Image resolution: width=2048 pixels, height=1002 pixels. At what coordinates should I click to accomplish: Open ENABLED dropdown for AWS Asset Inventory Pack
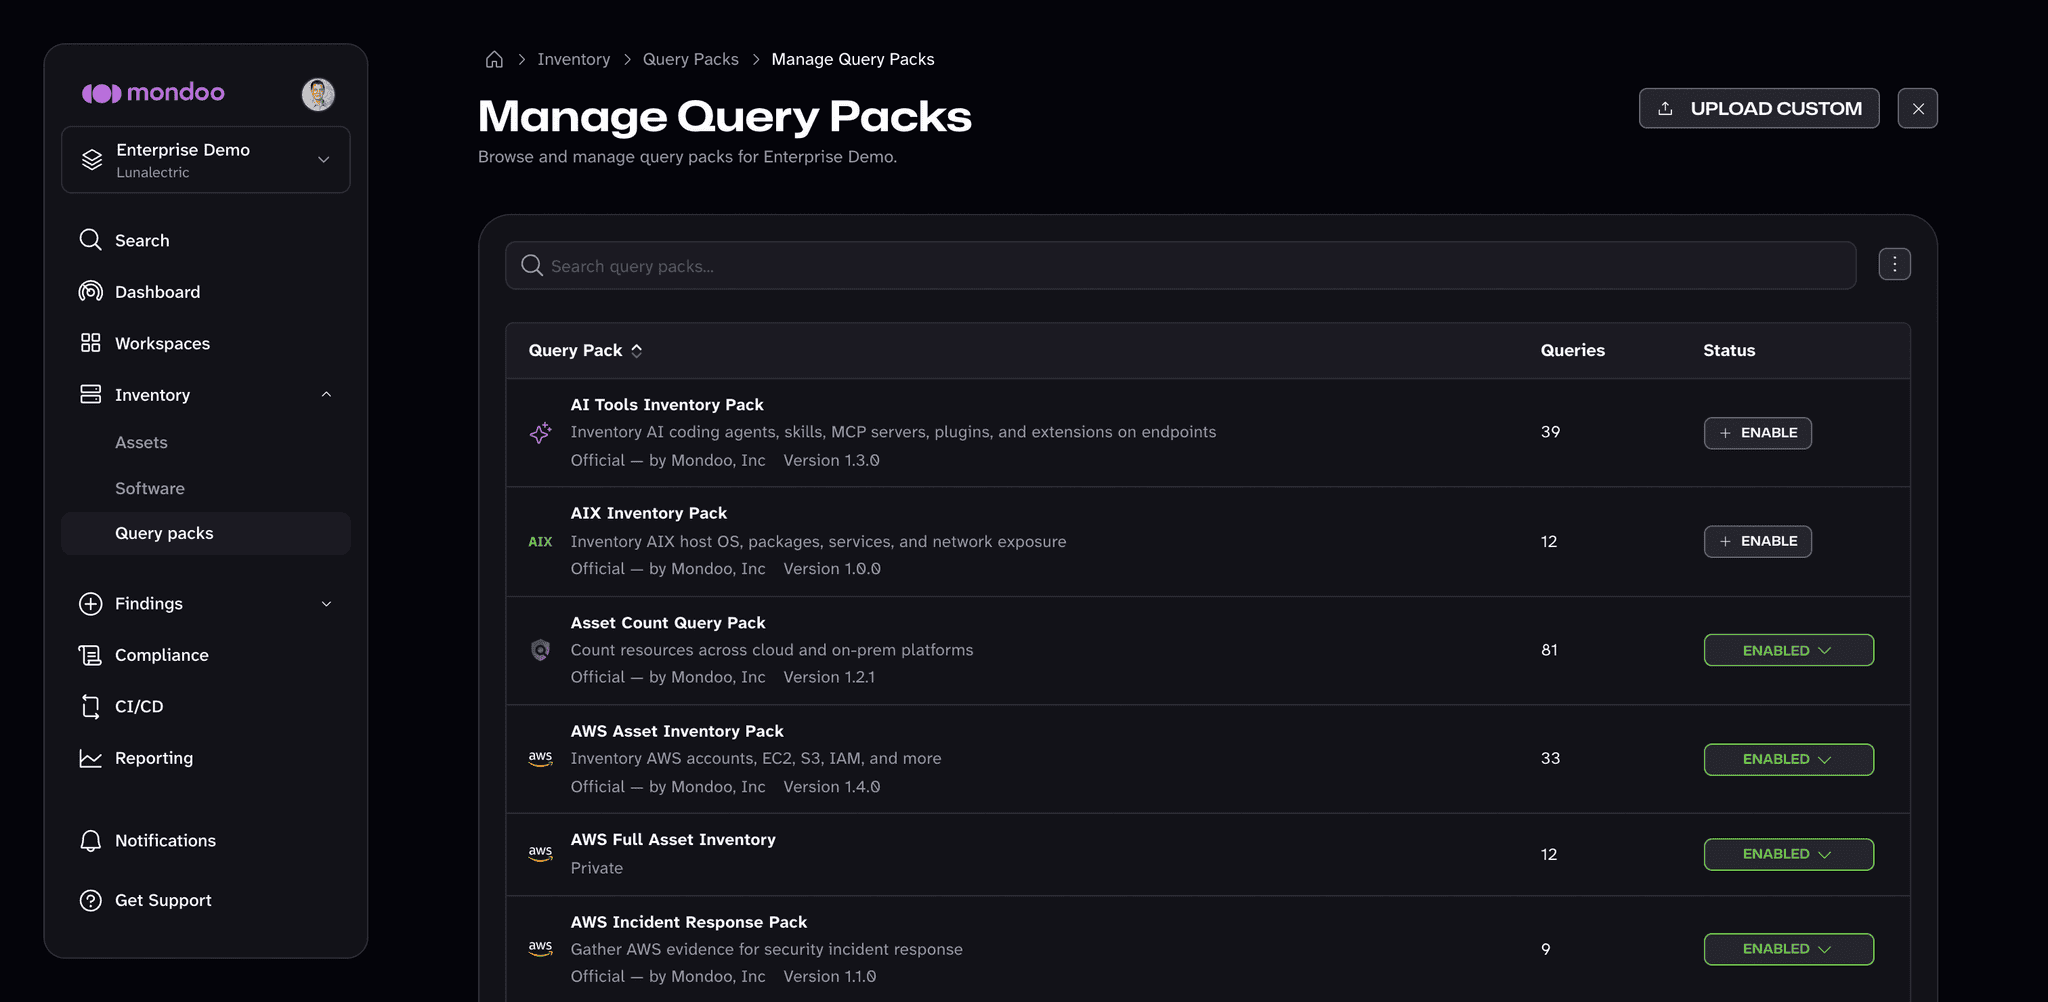[x=1788, y=759]
